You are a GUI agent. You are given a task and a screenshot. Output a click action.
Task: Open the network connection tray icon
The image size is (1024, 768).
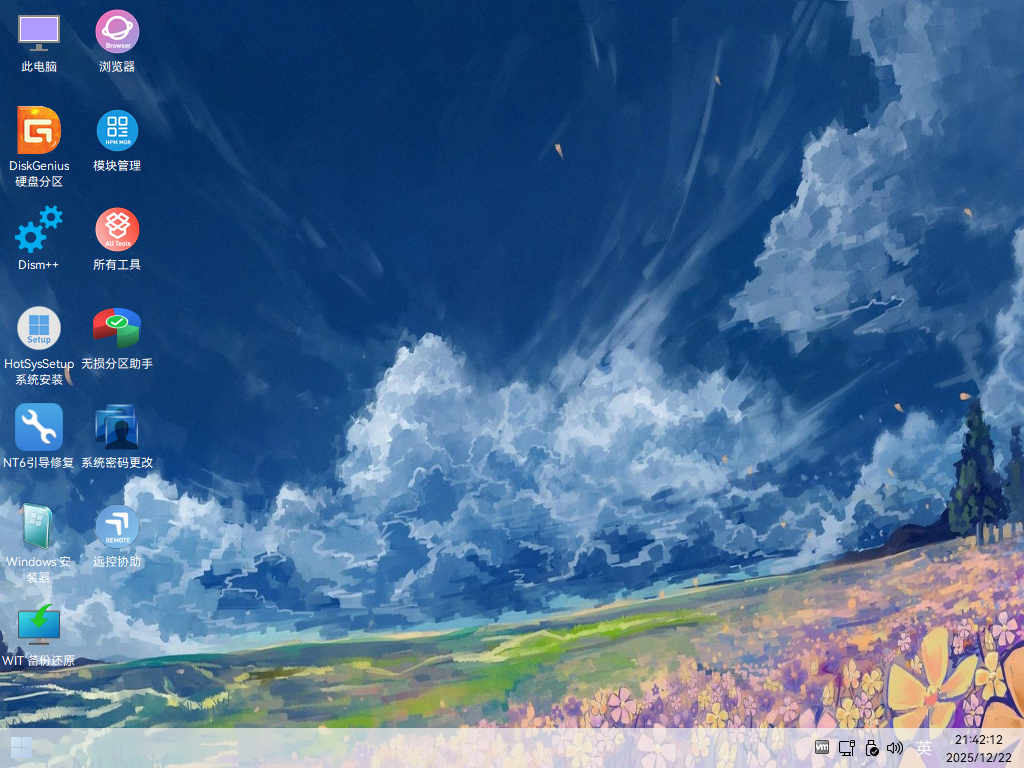[846, 747]
